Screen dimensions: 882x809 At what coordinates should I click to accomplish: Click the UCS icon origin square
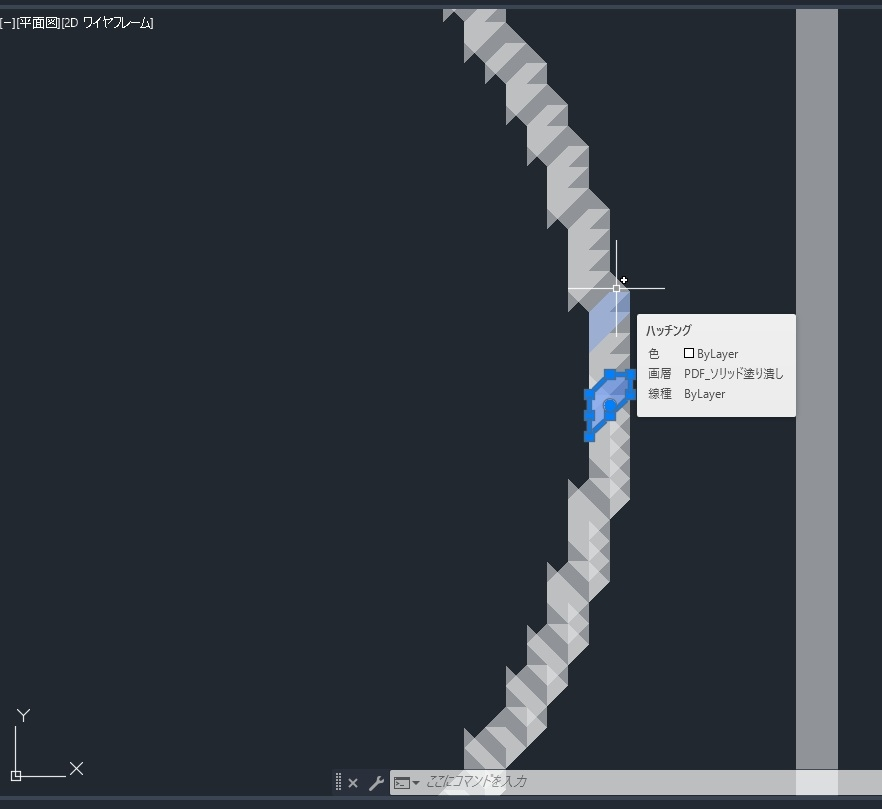(16, 776)
